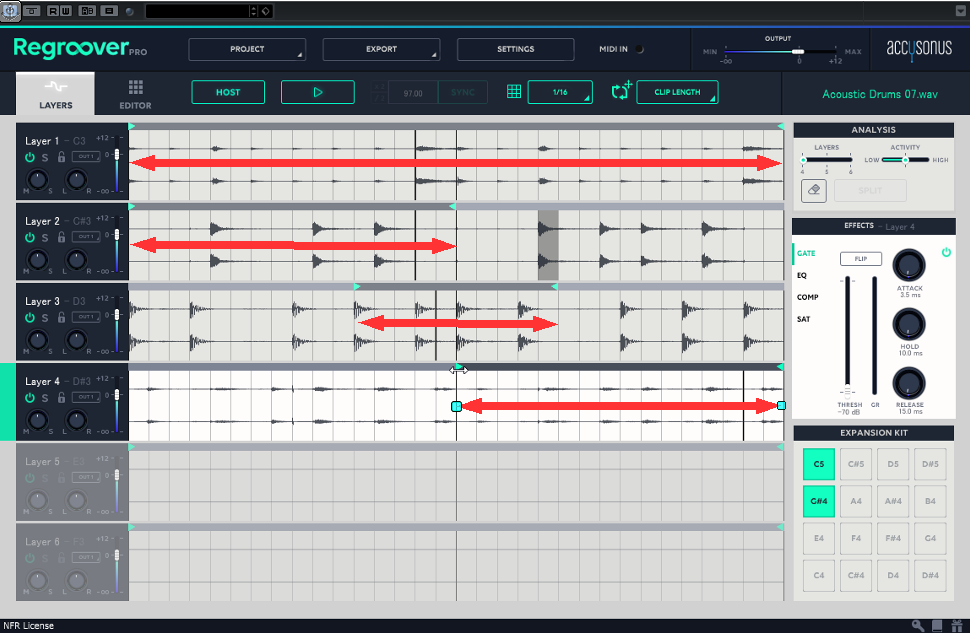This screenshot has height=633, width=970.
Task: Open Layer 2 OUT 1 output selector
Action: (x=86, y=236)
